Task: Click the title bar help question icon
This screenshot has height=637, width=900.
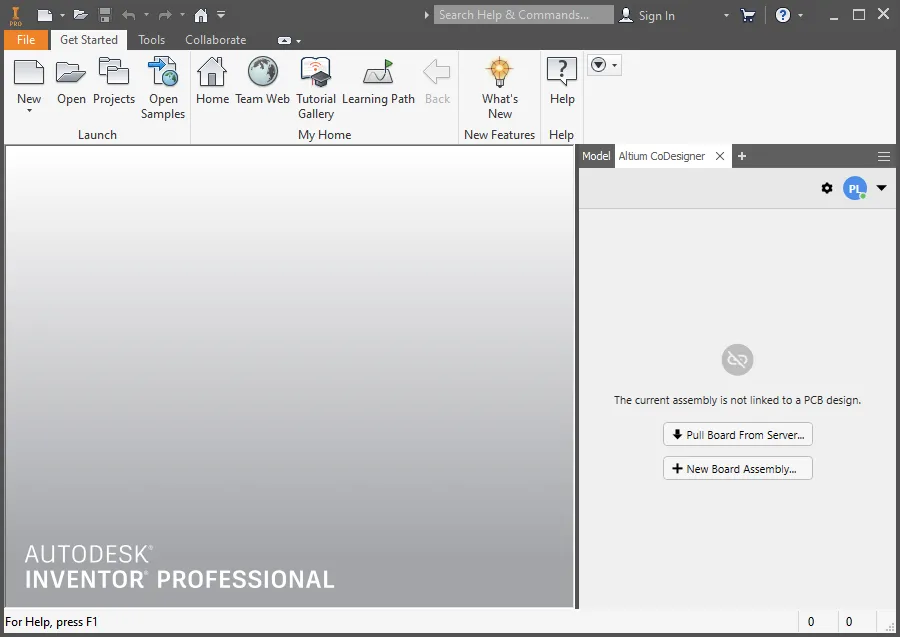Action: [783, 15]
